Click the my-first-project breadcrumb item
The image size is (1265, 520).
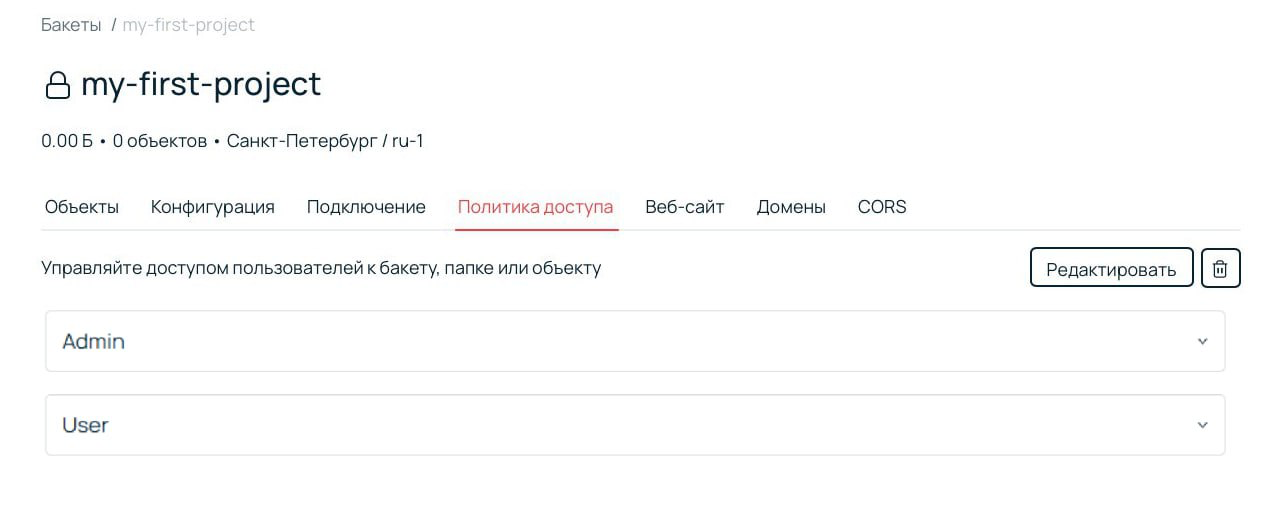(x=188, y=25)
